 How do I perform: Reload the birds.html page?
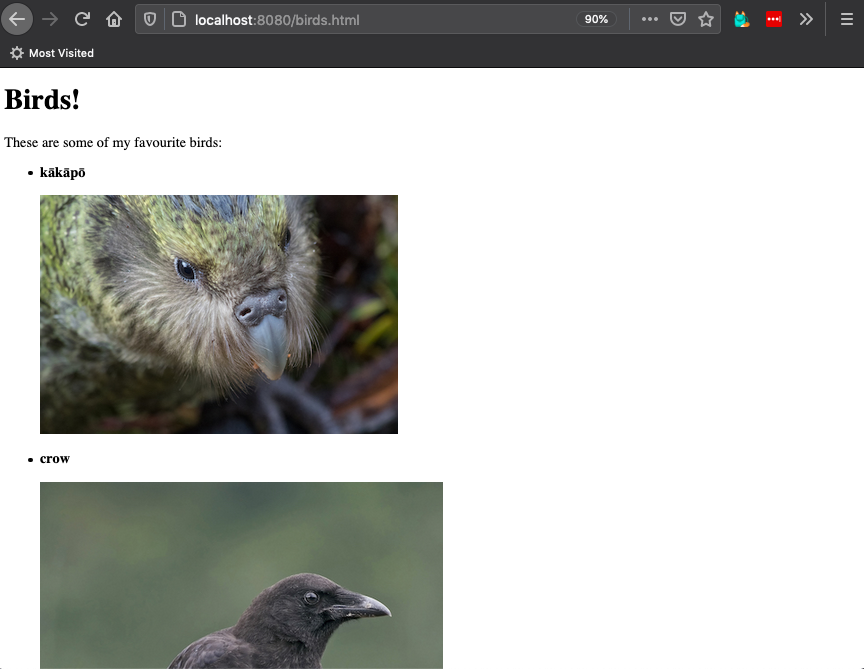[82, 19]
